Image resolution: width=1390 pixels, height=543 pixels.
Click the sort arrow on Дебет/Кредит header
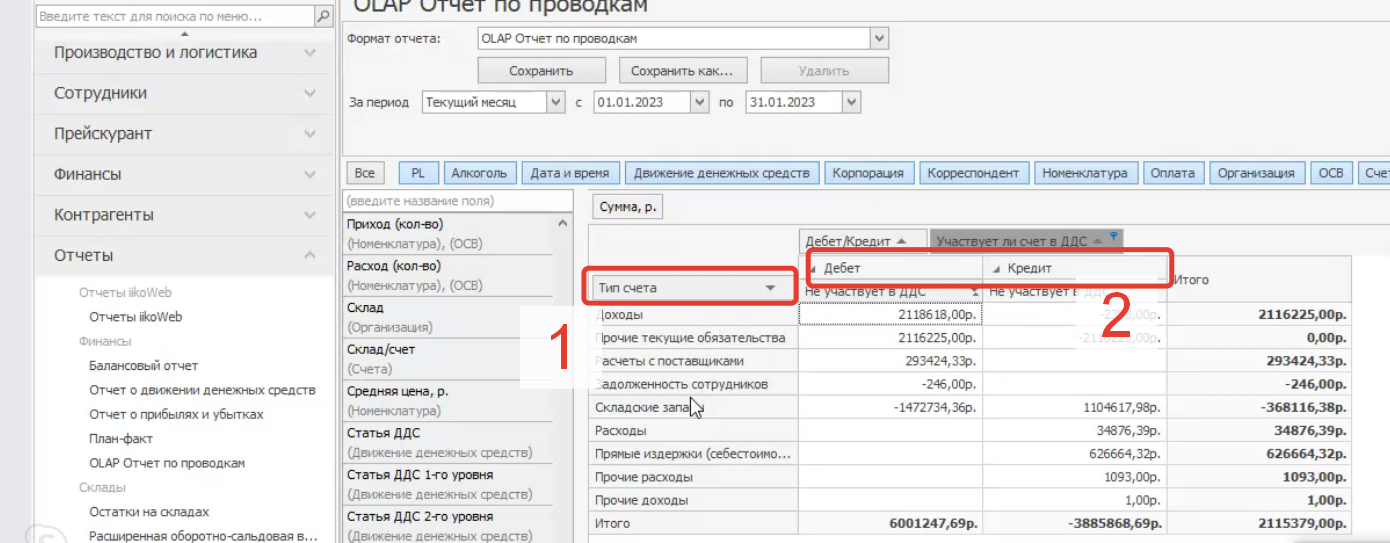coord(904,241)
